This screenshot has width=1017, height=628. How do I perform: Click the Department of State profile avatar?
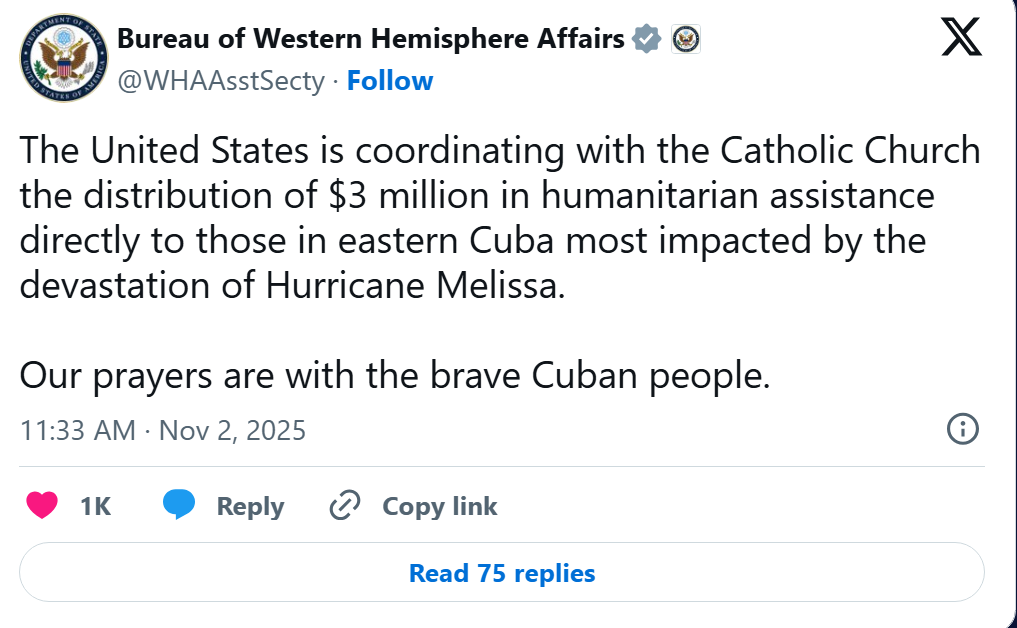tap(63, 58)
